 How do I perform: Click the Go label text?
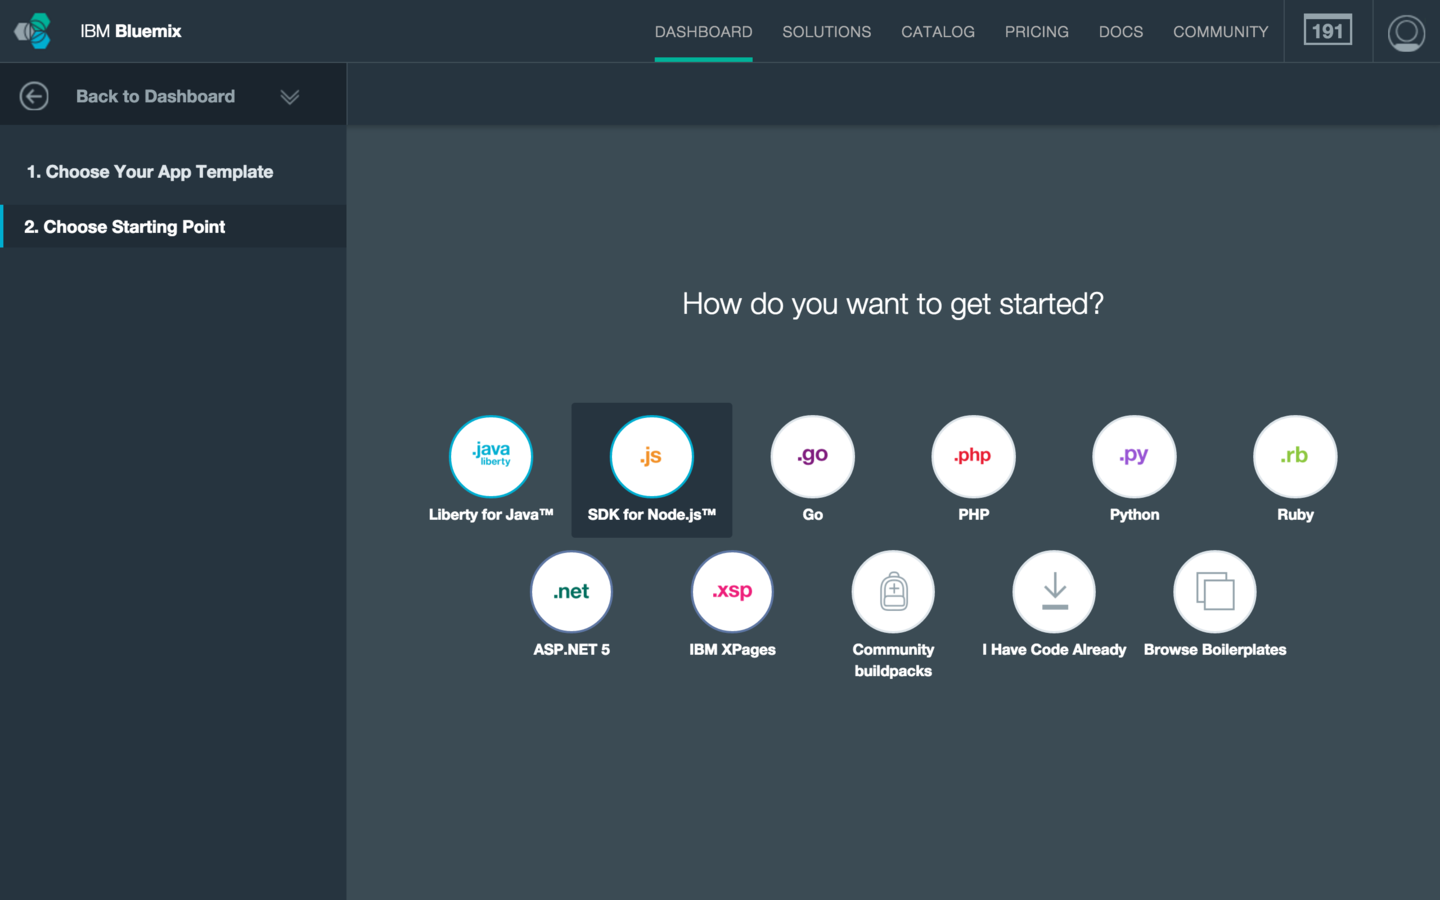click(x=813, y=515)
